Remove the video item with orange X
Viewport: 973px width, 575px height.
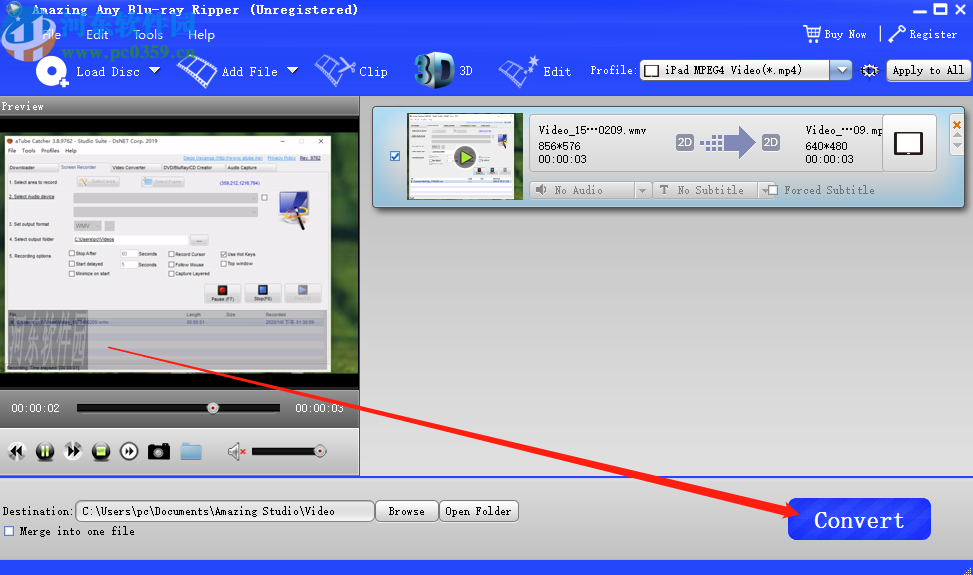pos(957,125)
